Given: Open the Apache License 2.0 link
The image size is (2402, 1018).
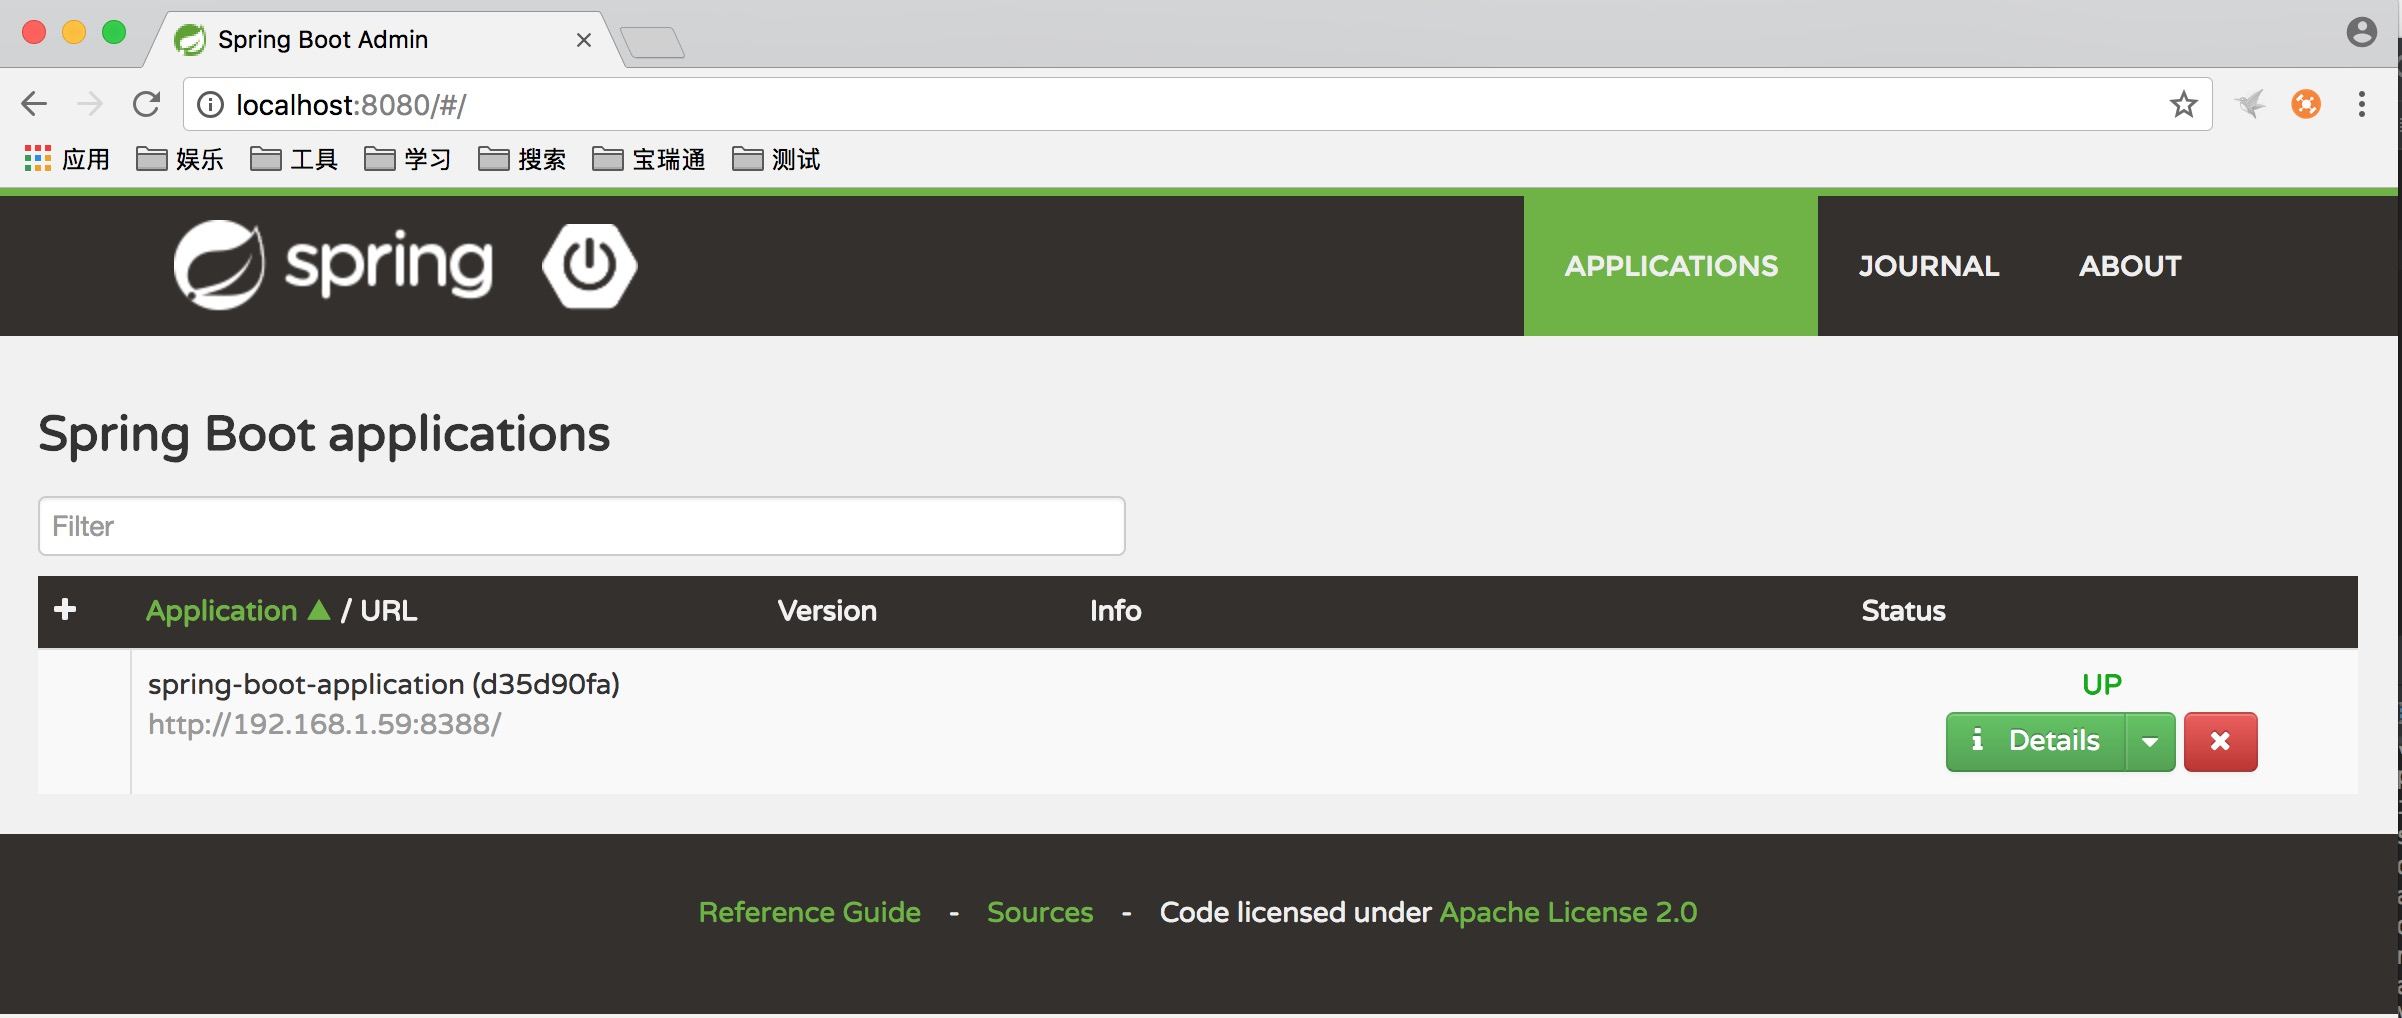Looking at the screenshot, I should pyautogui.click(x=1568, y=912).
